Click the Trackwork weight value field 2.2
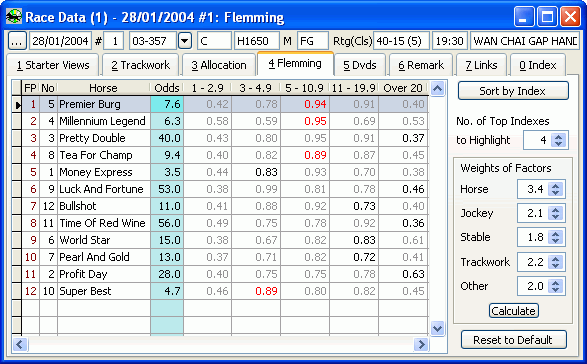This screenshot has width=587, height=364. click(x=533, y=262)
